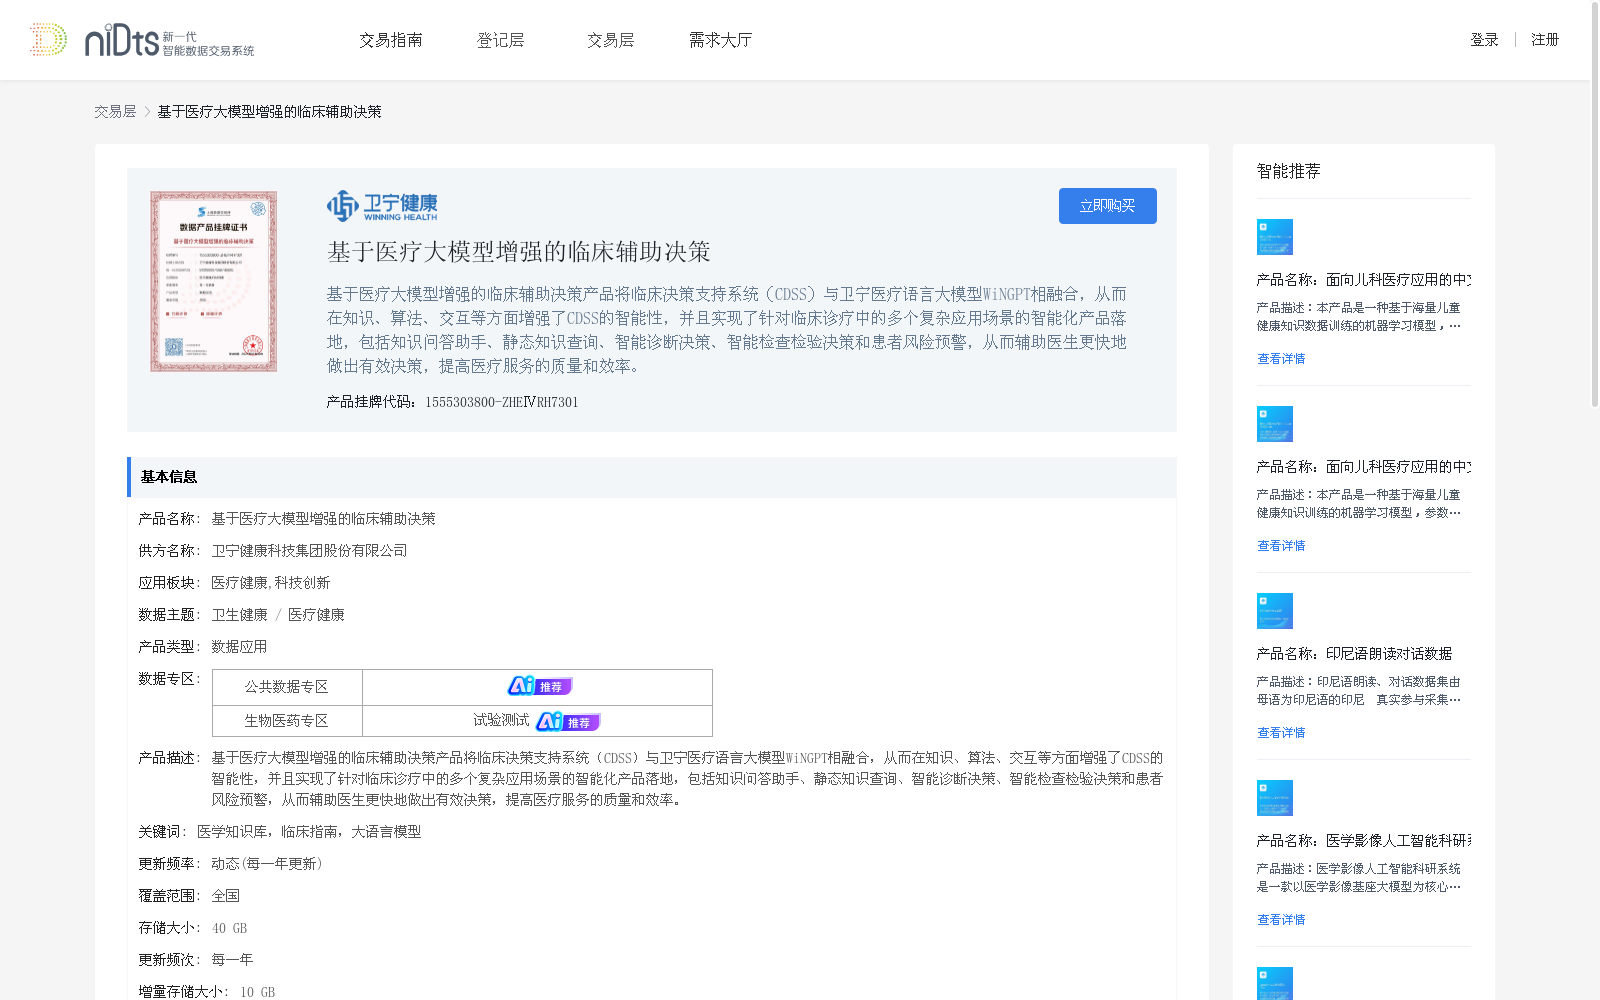
Task: Click the 动态(每一年更新) update frequency value
Action: click(267, 864)
